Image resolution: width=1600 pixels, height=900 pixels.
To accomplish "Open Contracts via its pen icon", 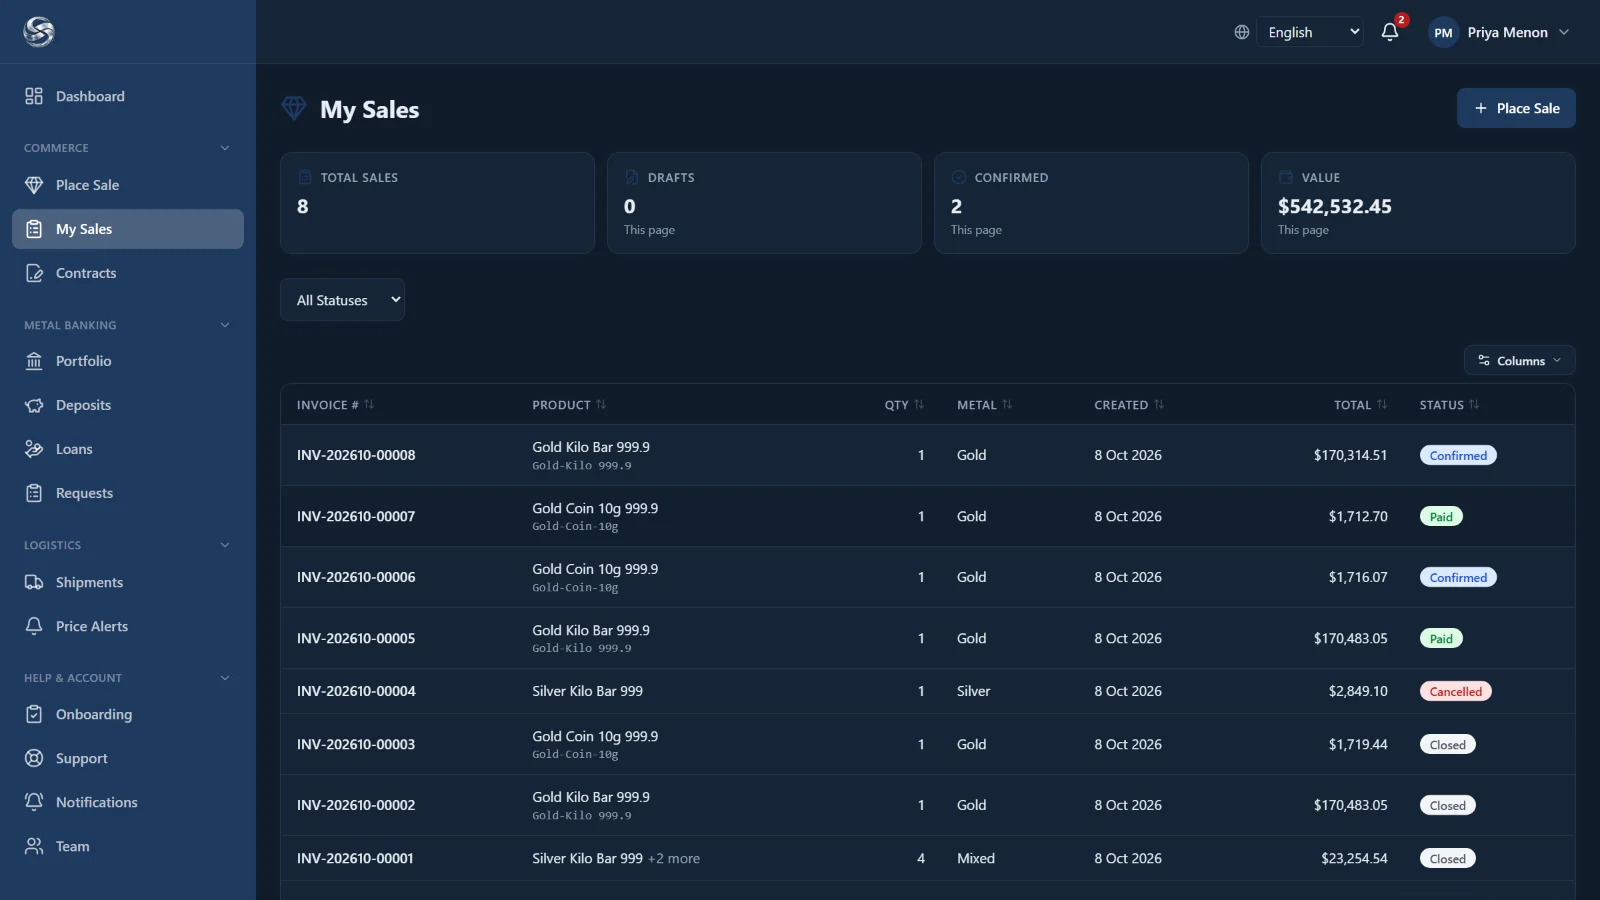I will (34, 273).
